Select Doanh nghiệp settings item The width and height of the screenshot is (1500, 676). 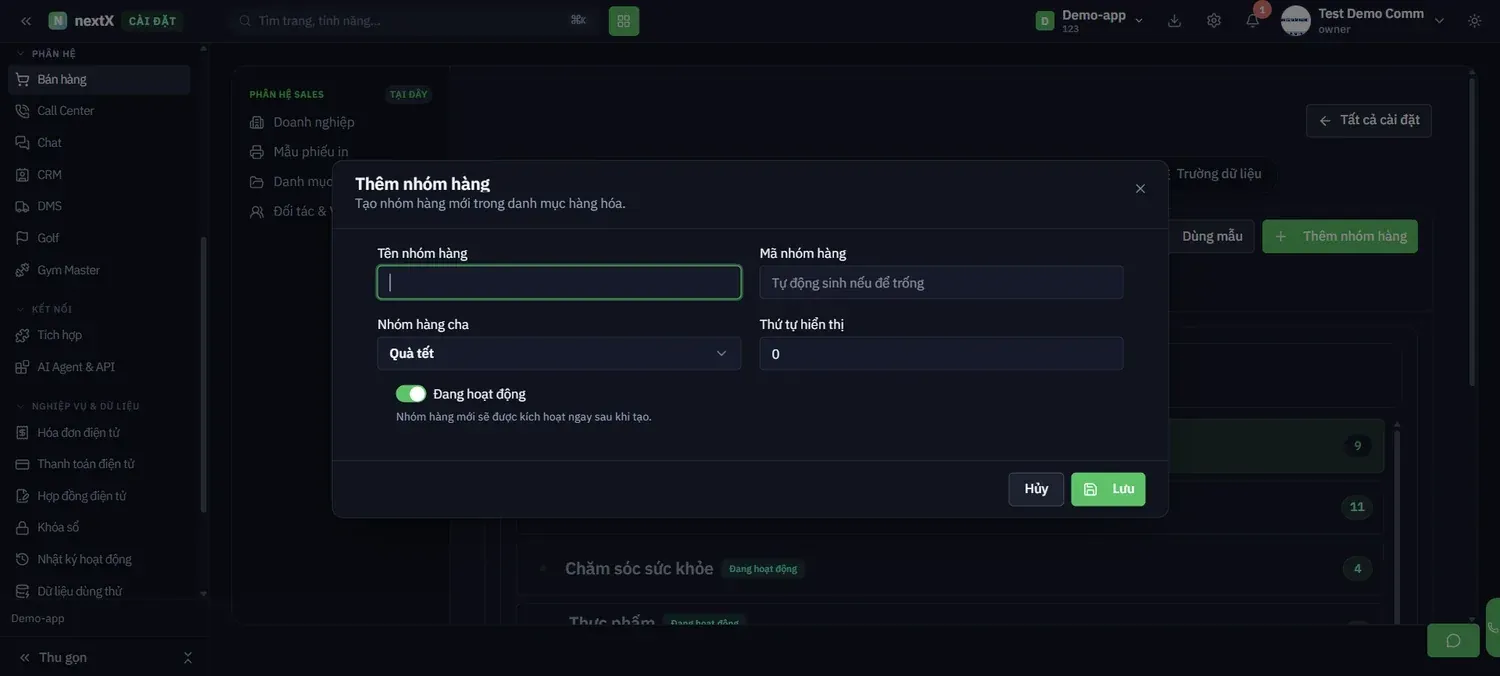(x=302, y=122)
